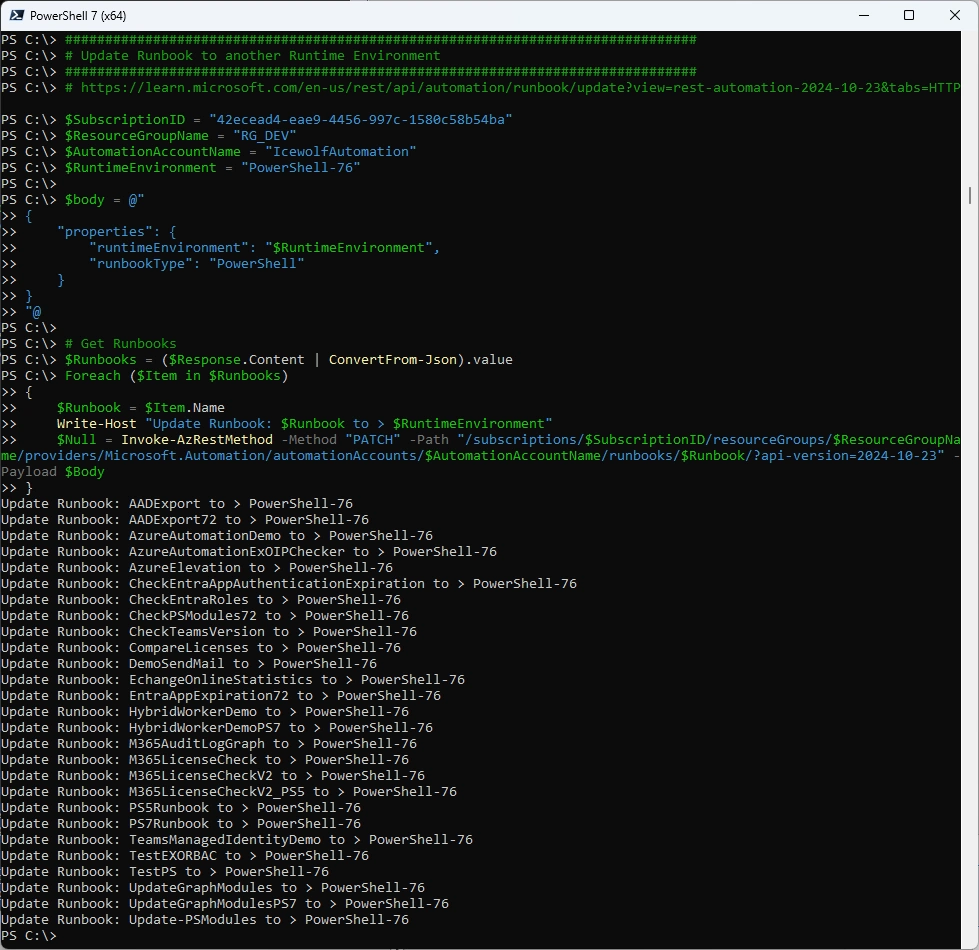This screenshot has width=979, height=950.
Task: Click the 'PowerShell 7 (x64)' window title
Action: click(x=78, y=16)
